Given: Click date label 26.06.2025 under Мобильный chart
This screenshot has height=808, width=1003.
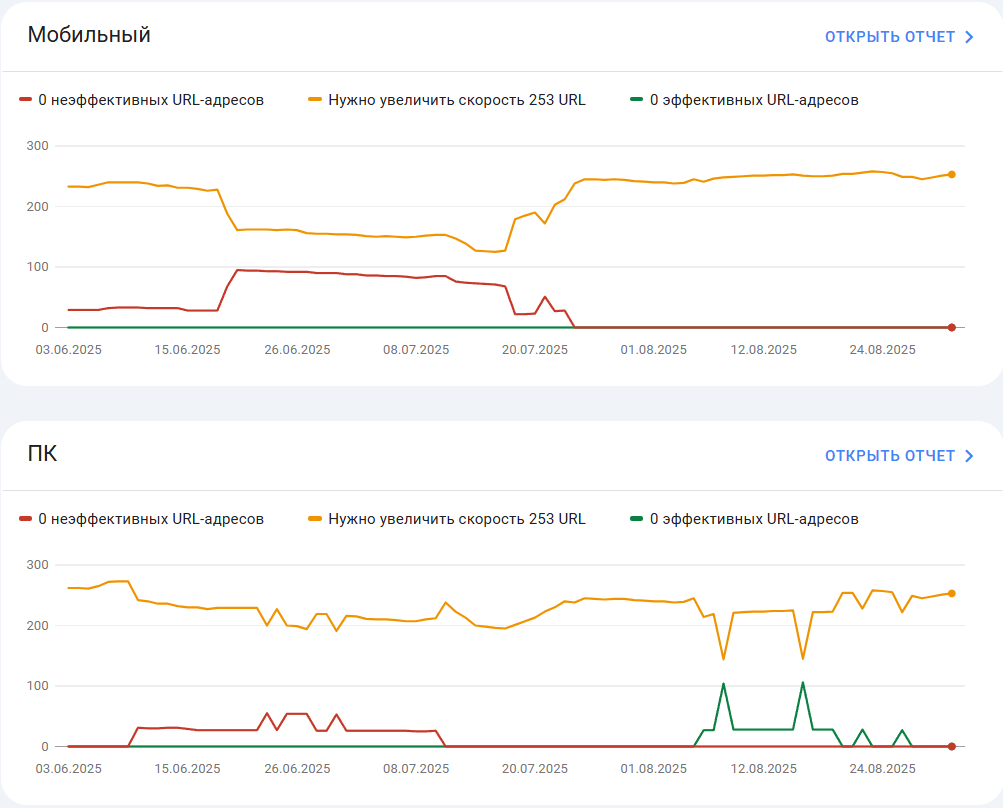Looking at the screenshot, I should 297,350.
